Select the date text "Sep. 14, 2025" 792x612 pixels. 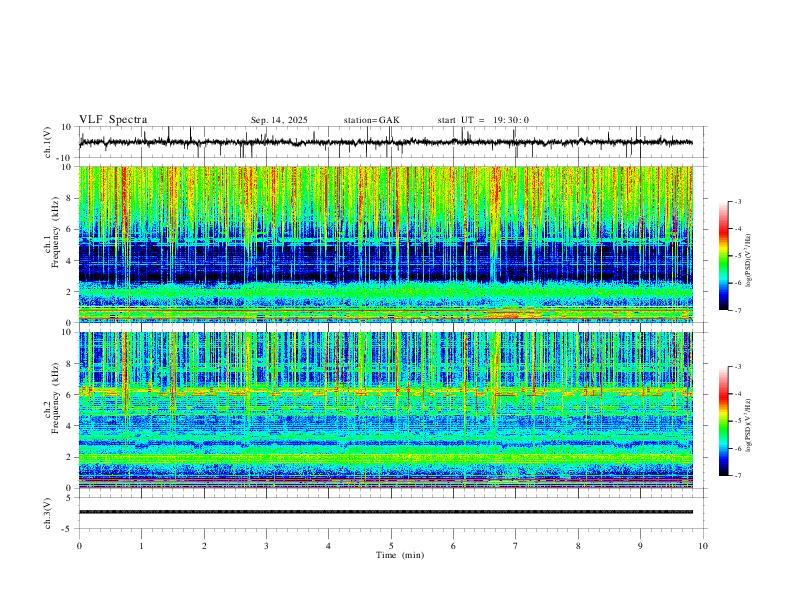pos(279,120)
